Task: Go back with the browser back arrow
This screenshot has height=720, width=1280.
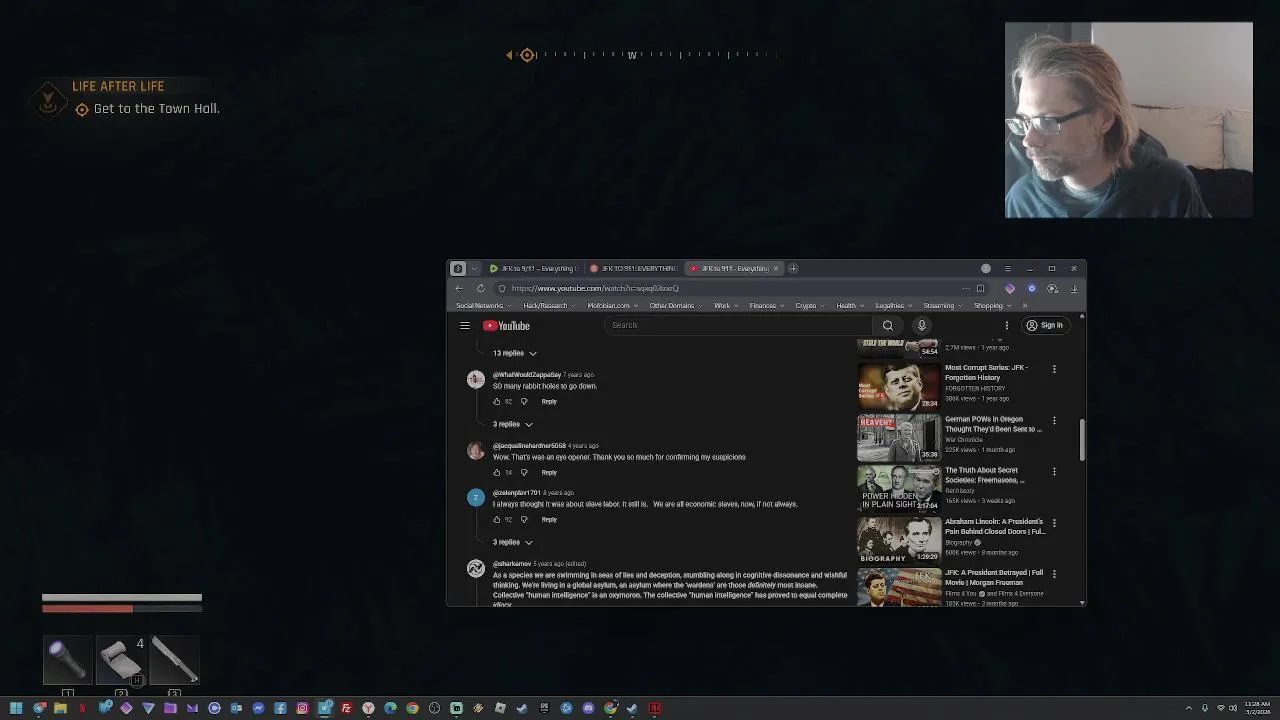Action: [x=459, y=288]
